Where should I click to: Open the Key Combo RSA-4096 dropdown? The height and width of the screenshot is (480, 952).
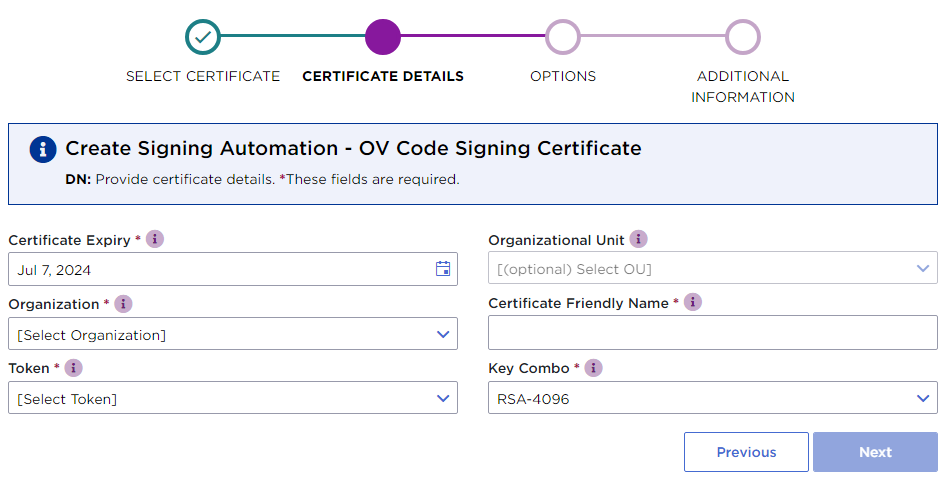(x=712, y=398)
